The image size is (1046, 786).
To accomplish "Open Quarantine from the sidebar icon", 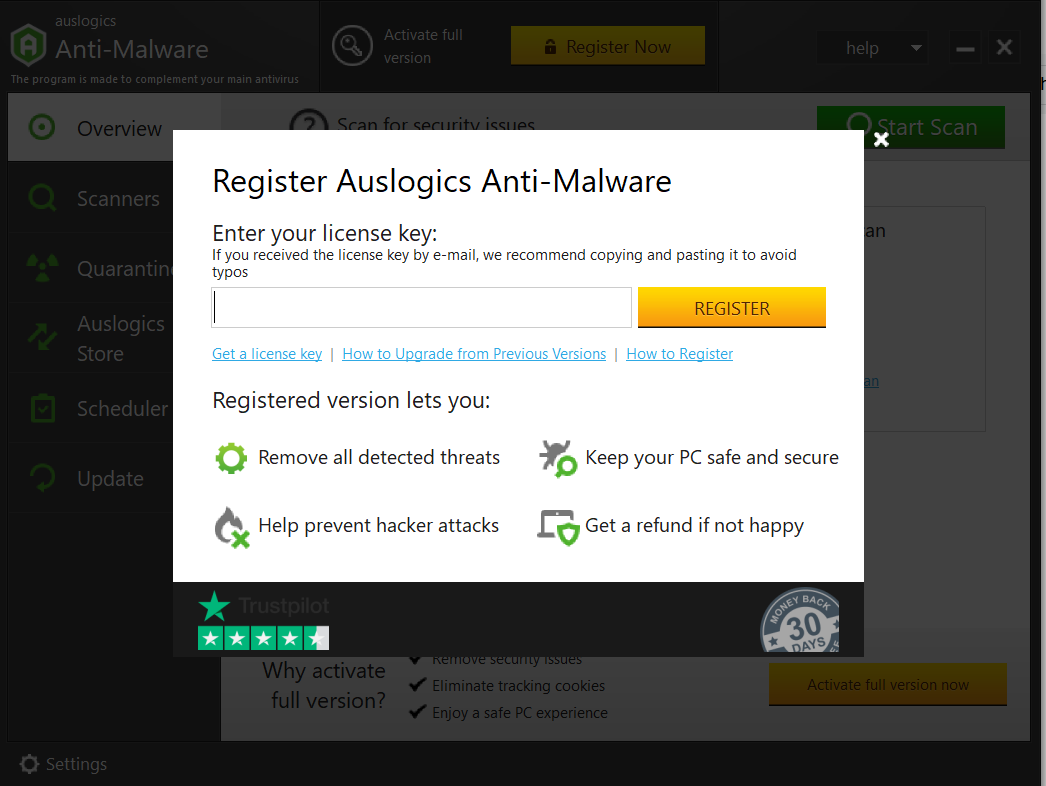I will 42,267.
